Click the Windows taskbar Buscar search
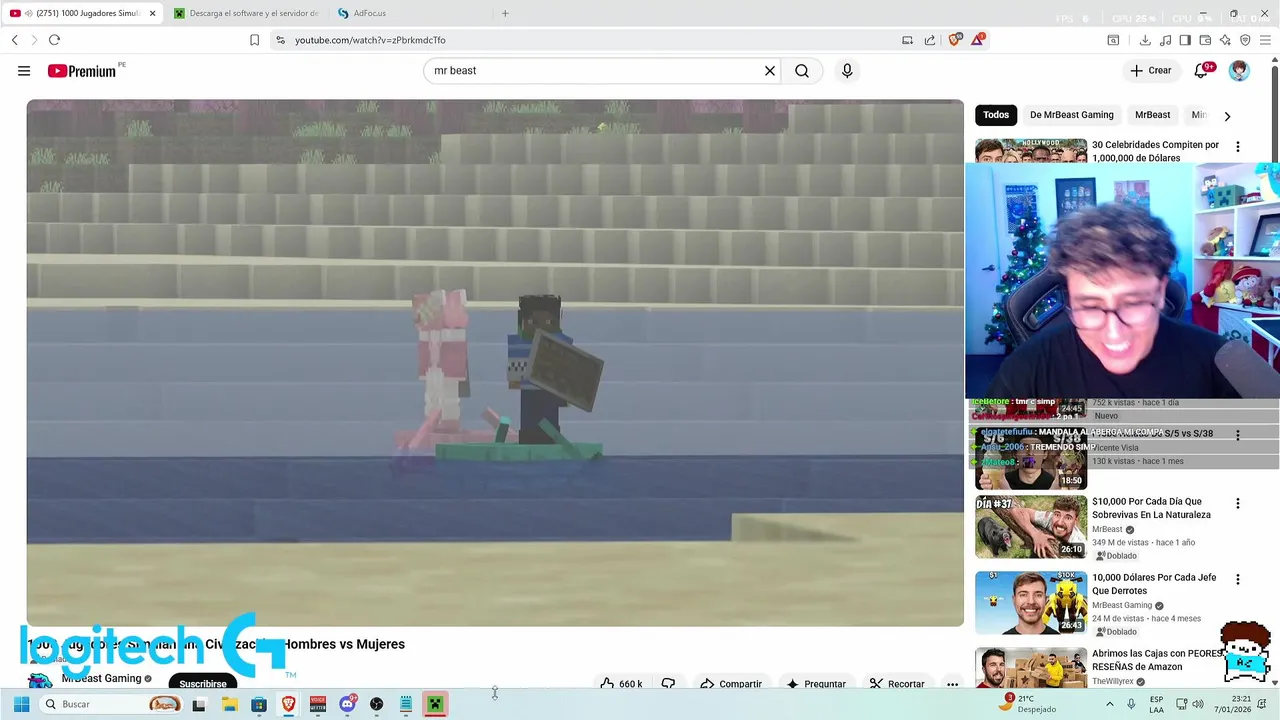 coord(113,704)
